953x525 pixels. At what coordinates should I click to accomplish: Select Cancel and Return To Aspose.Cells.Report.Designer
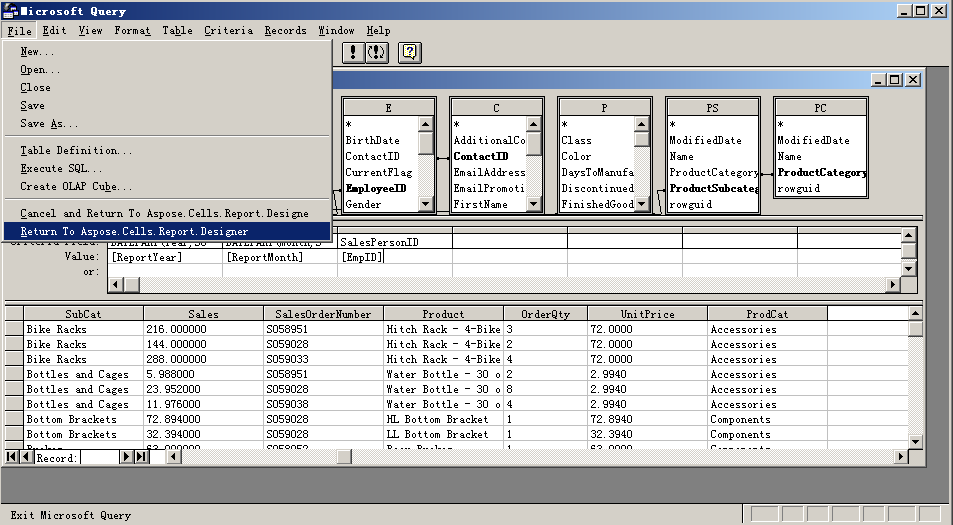[167, 213]
